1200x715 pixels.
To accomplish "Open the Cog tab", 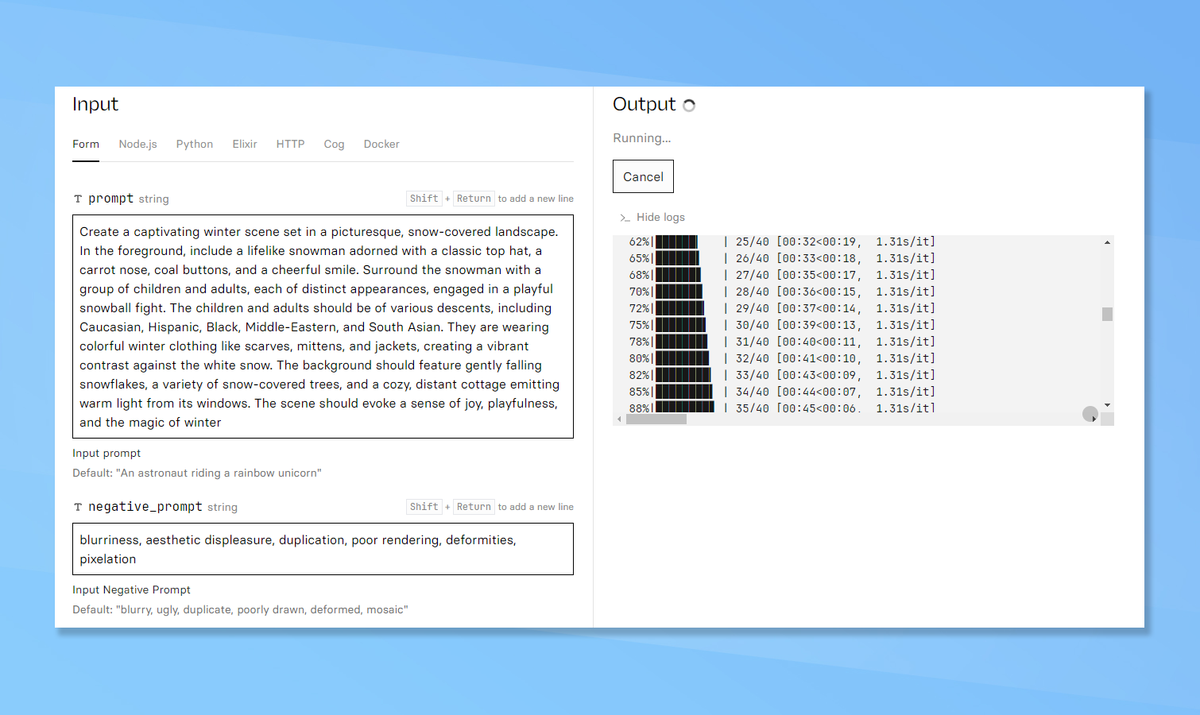I will click(x=334, y=144).
